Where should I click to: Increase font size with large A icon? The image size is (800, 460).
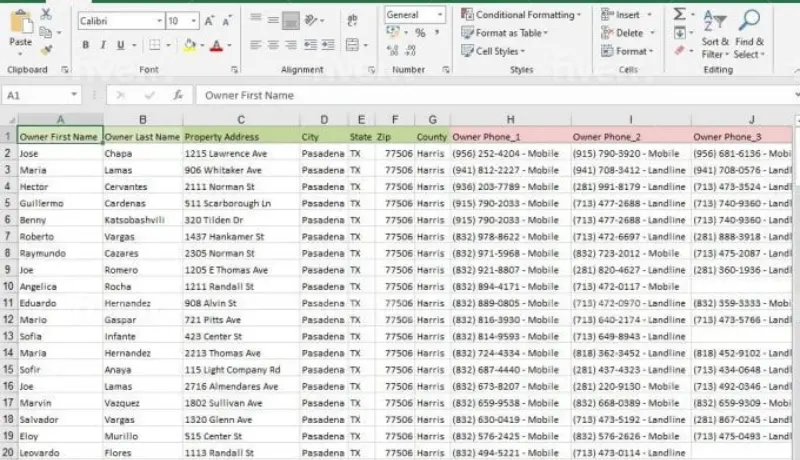pos(209,21)
